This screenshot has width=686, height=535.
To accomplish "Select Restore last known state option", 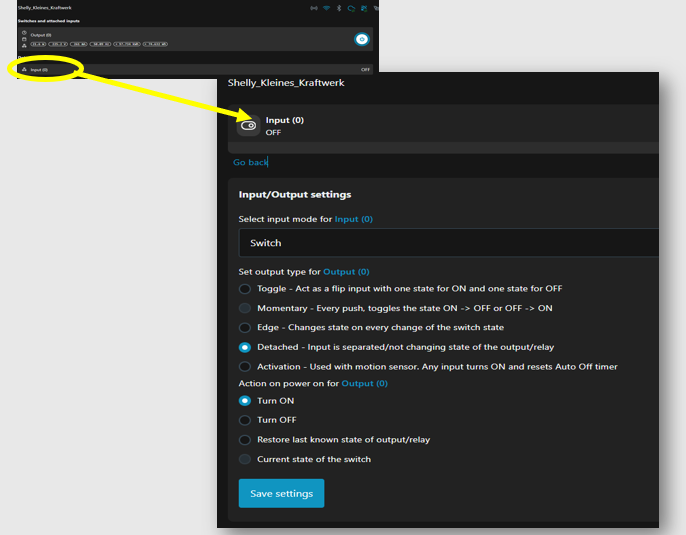I will tap(245, 440).
